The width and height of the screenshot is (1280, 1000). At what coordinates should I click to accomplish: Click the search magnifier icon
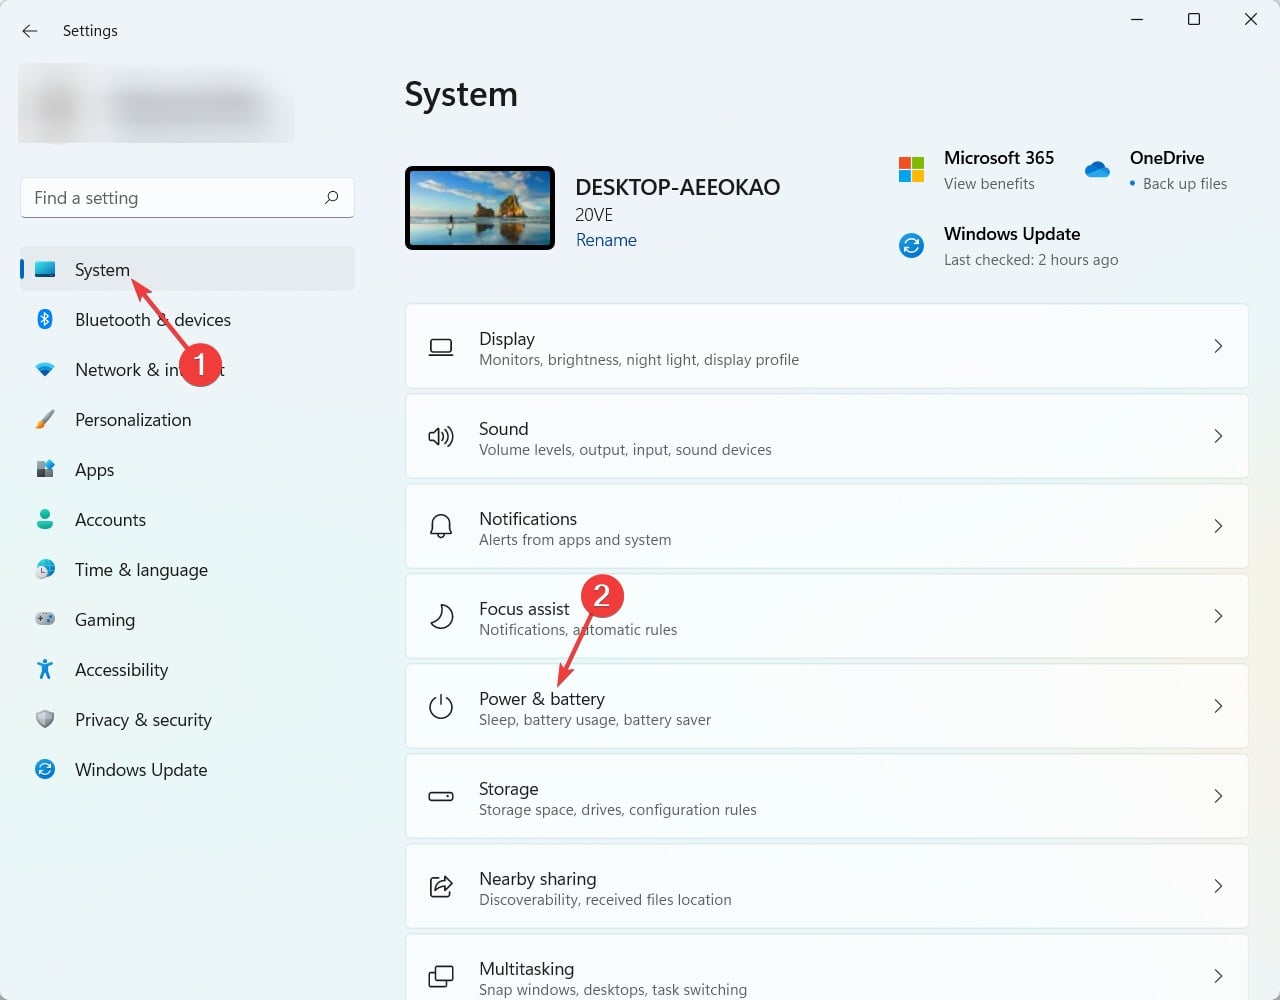[x=331, y=198]
